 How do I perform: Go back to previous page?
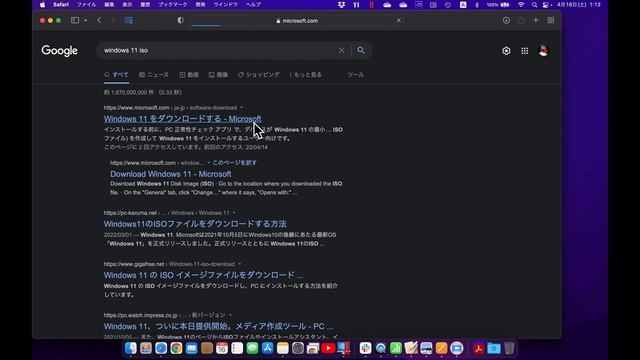[x=99, y=20]
